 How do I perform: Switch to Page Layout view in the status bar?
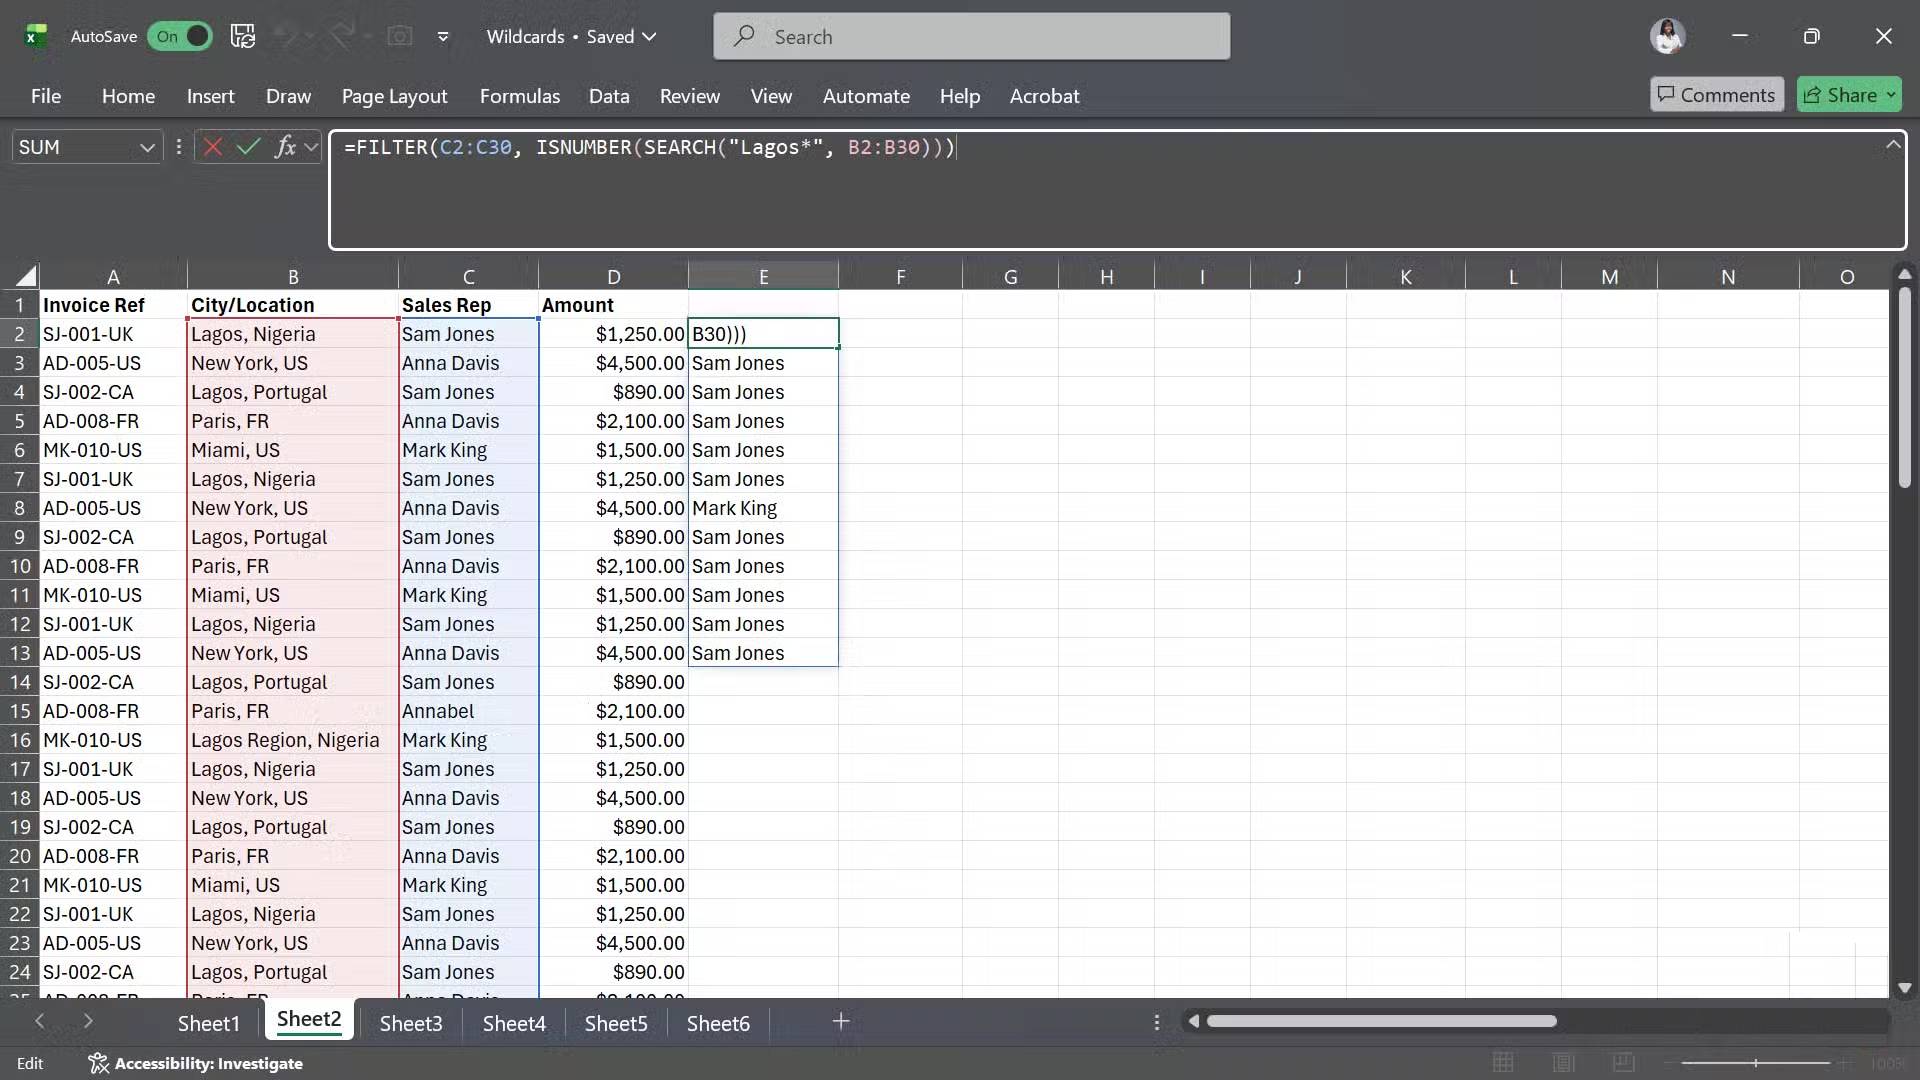pos(1565,1062)
